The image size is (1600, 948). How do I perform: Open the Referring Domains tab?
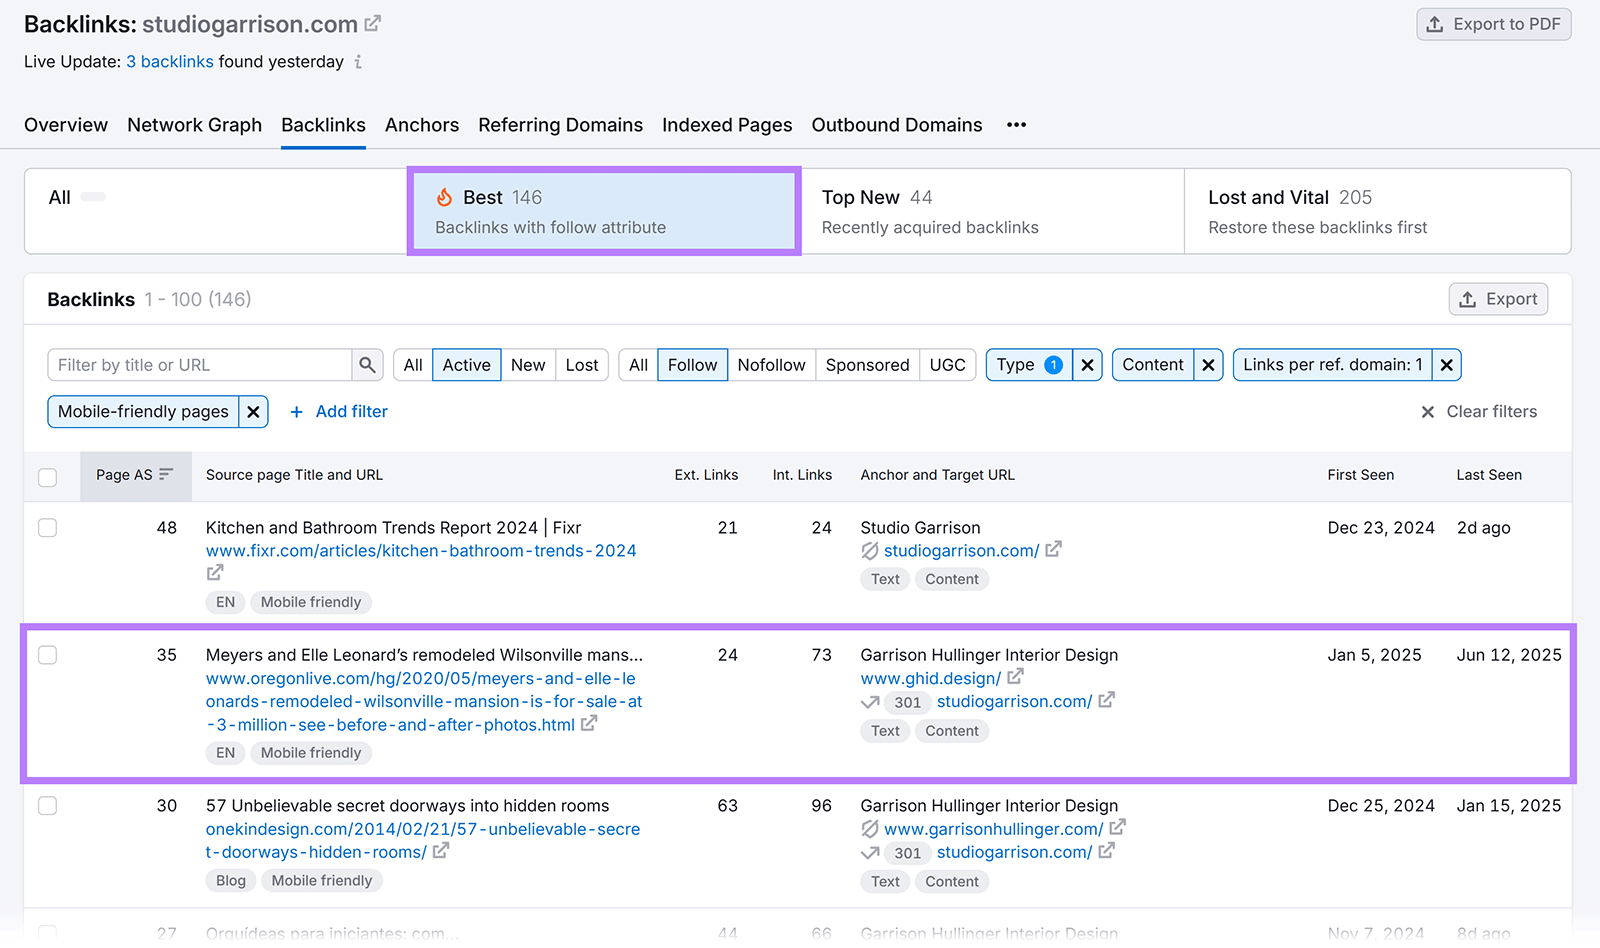[560, 124]
